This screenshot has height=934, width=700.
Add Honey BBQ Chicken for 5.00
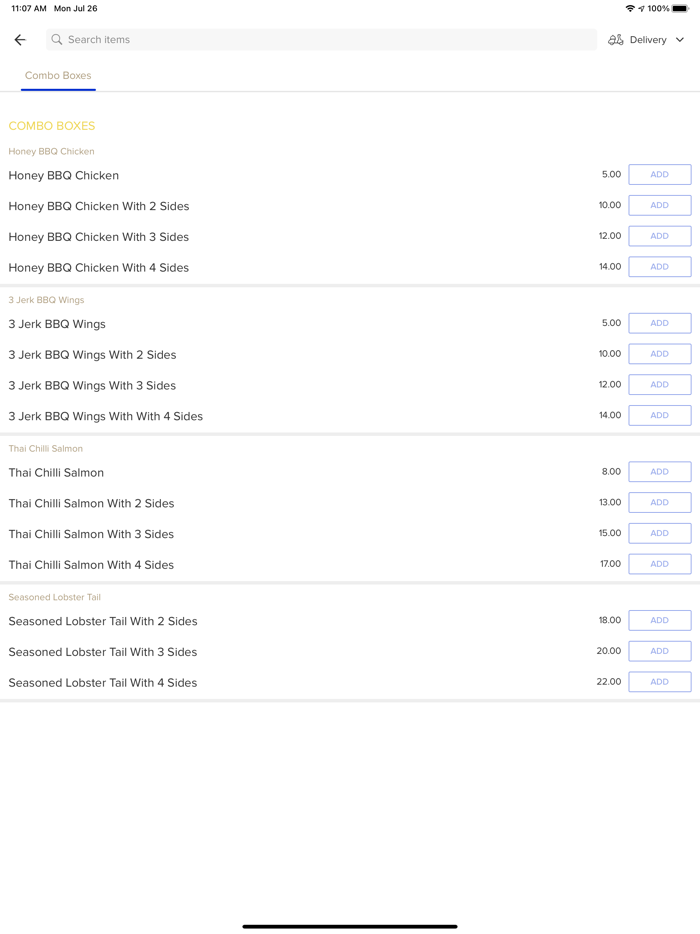[659, 175]
